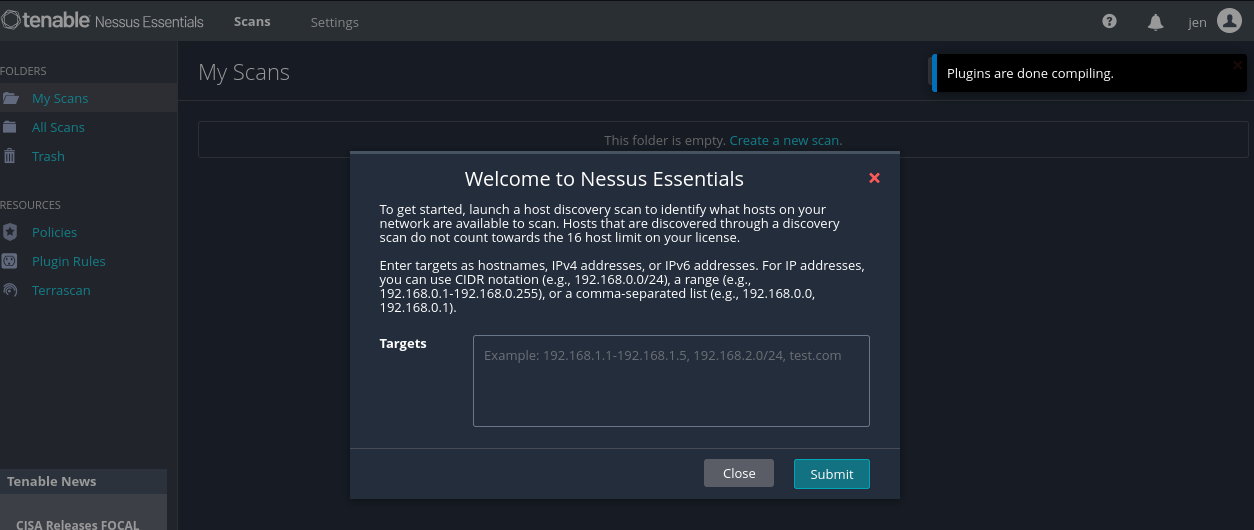Open the notifications bell icon
1254x530 pixels.
point(1156,21)
